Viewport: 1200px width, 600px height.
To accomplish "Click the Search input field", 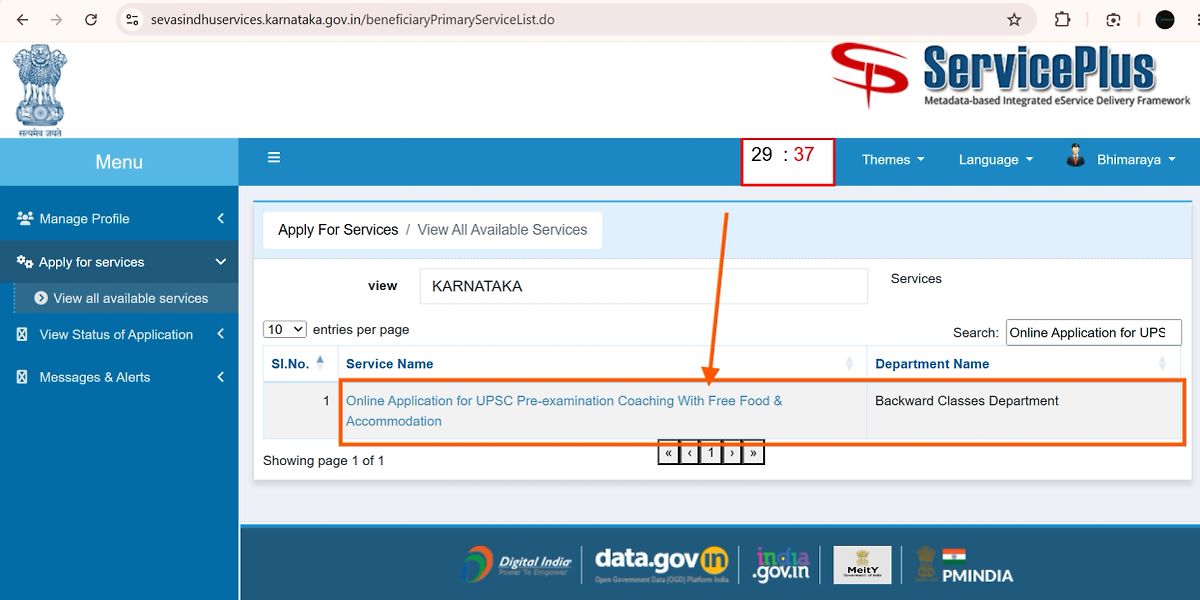I will [1093, 332].
